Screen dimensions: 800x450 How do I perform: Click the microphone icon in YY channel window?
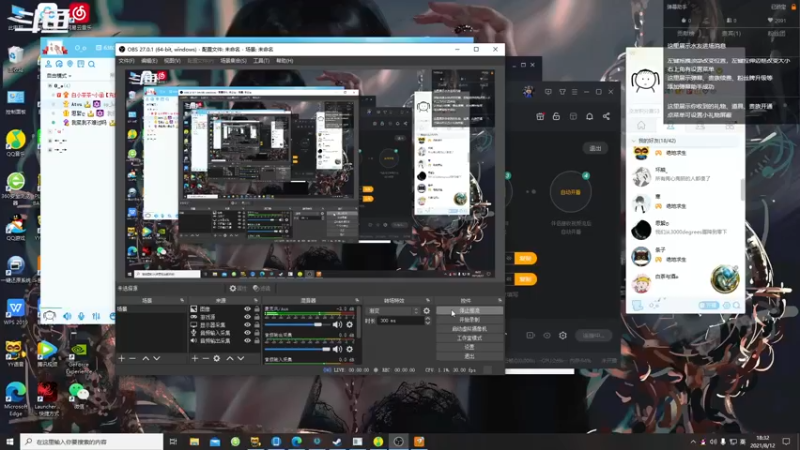pos(81,316)
